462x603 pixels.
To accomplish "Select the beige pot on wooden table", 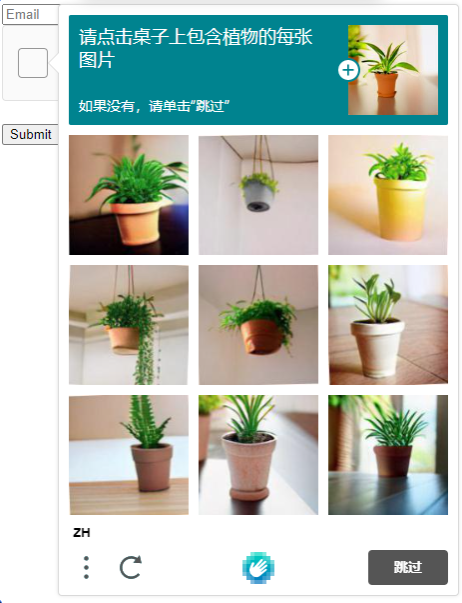I will point(388,325).
